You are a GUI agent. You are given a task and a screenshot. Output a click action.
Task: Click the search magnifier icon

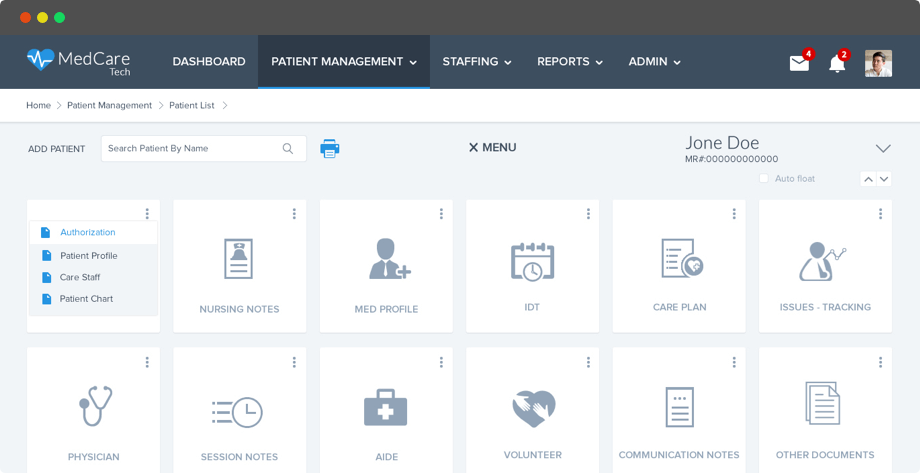[288, 148]
